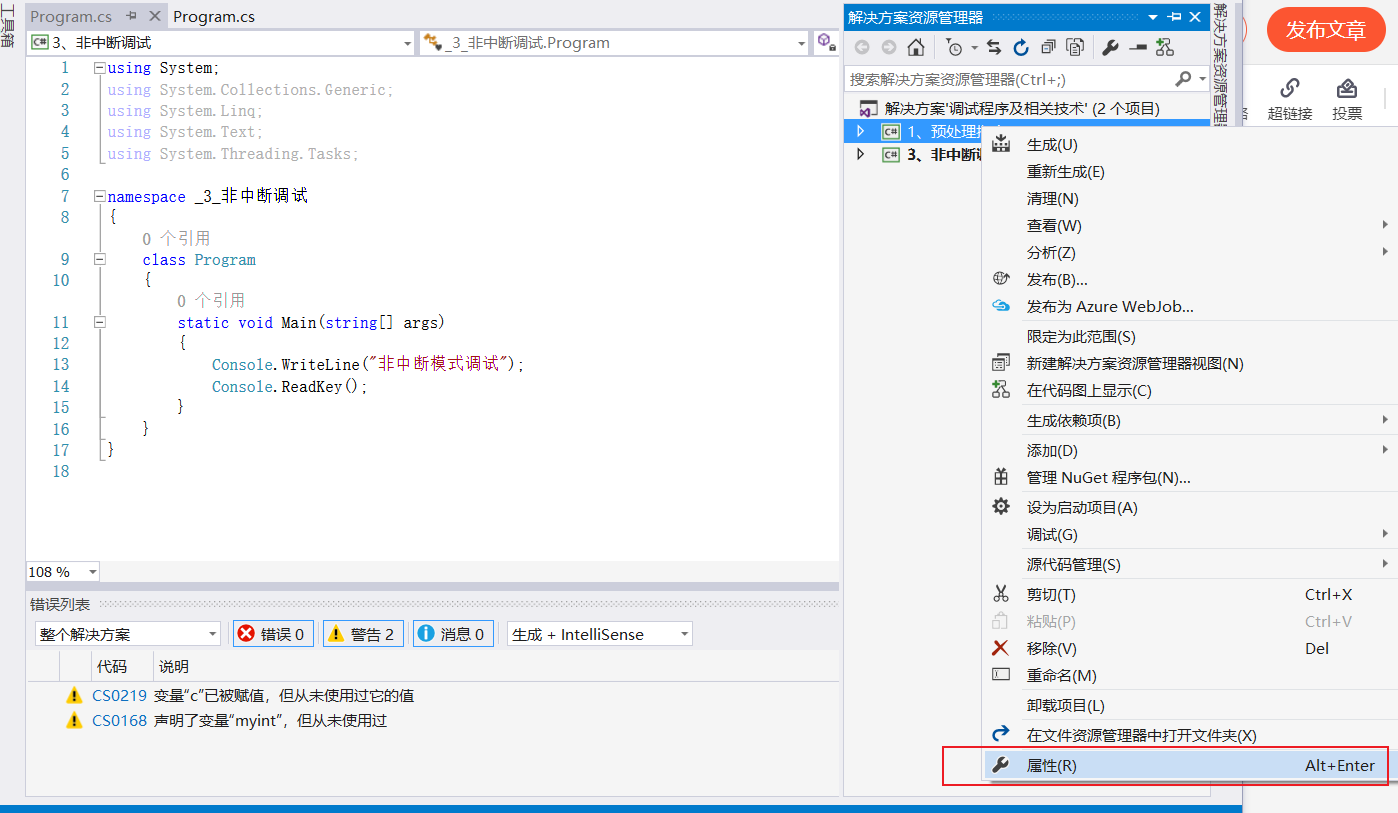Open search options dropdown arrow in Solution Explorer
The width and height of the screenshot is (1398, 813).
1202,78
